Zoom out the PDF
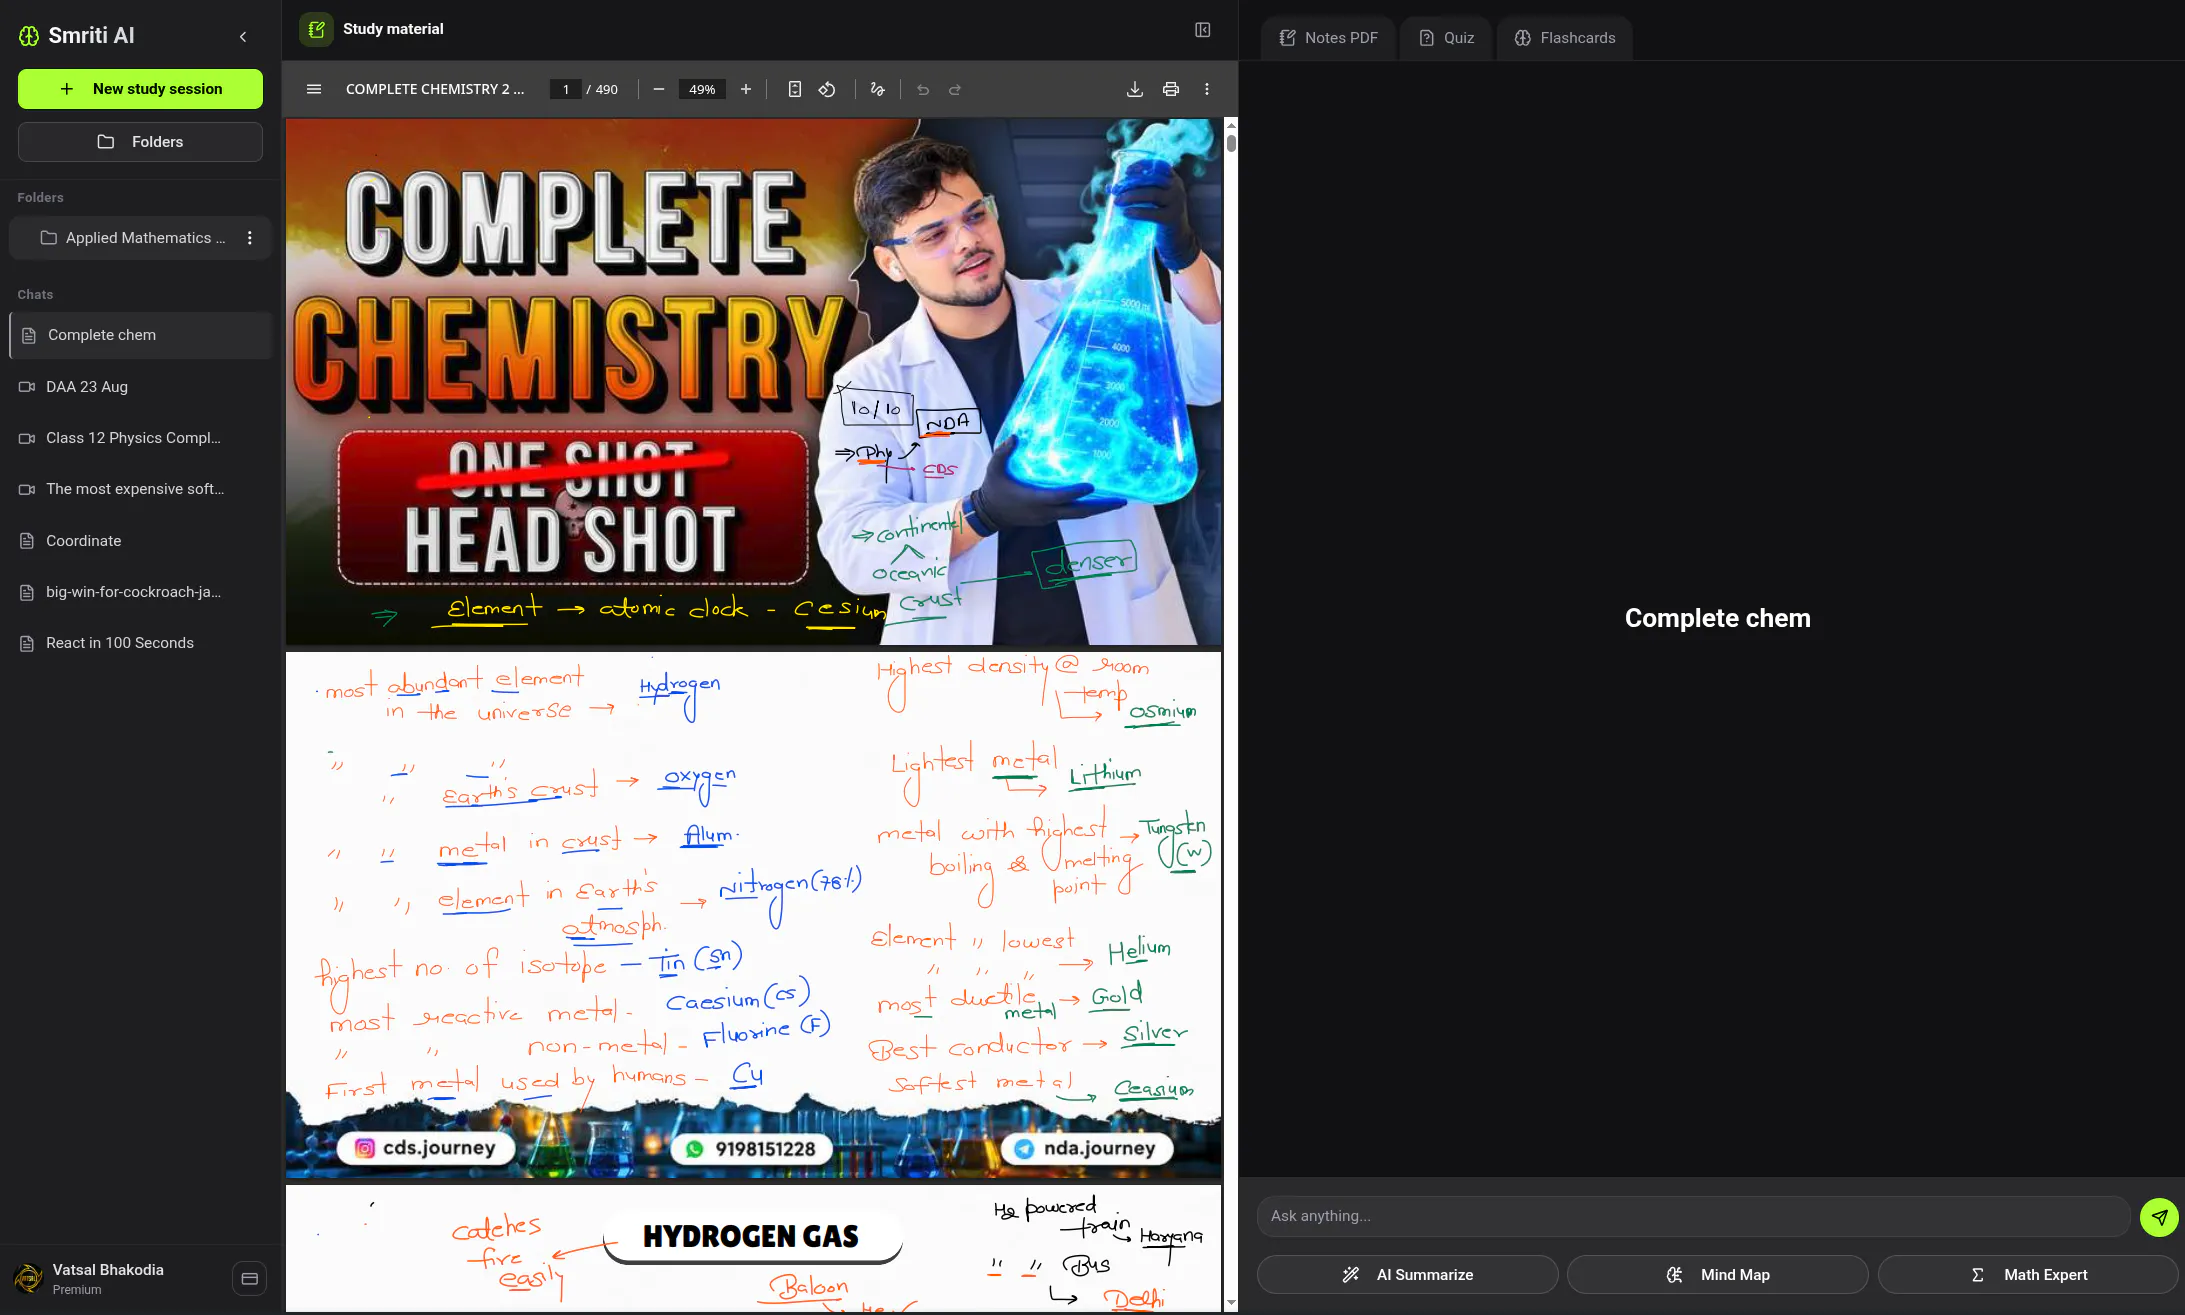This screenshot has width=2185, height=1315. 659,89
